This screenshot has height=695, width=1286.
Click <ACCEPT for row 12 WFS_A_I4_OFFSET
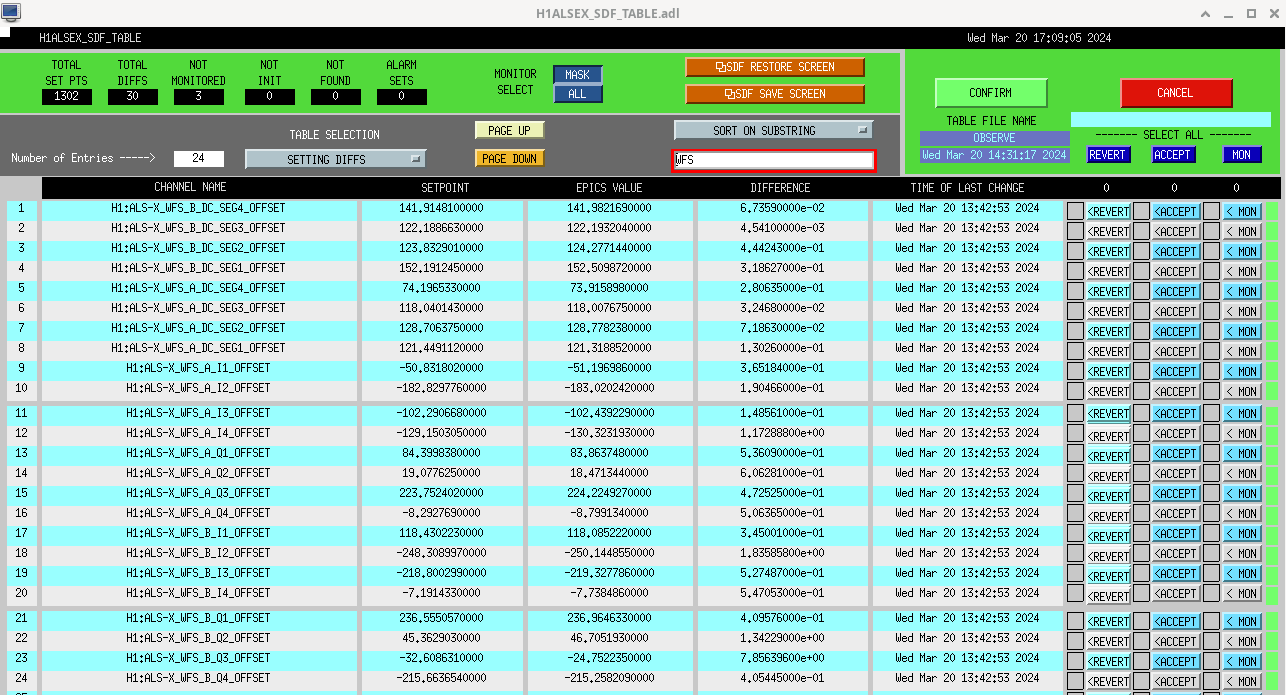click(x=1175, y=434)
